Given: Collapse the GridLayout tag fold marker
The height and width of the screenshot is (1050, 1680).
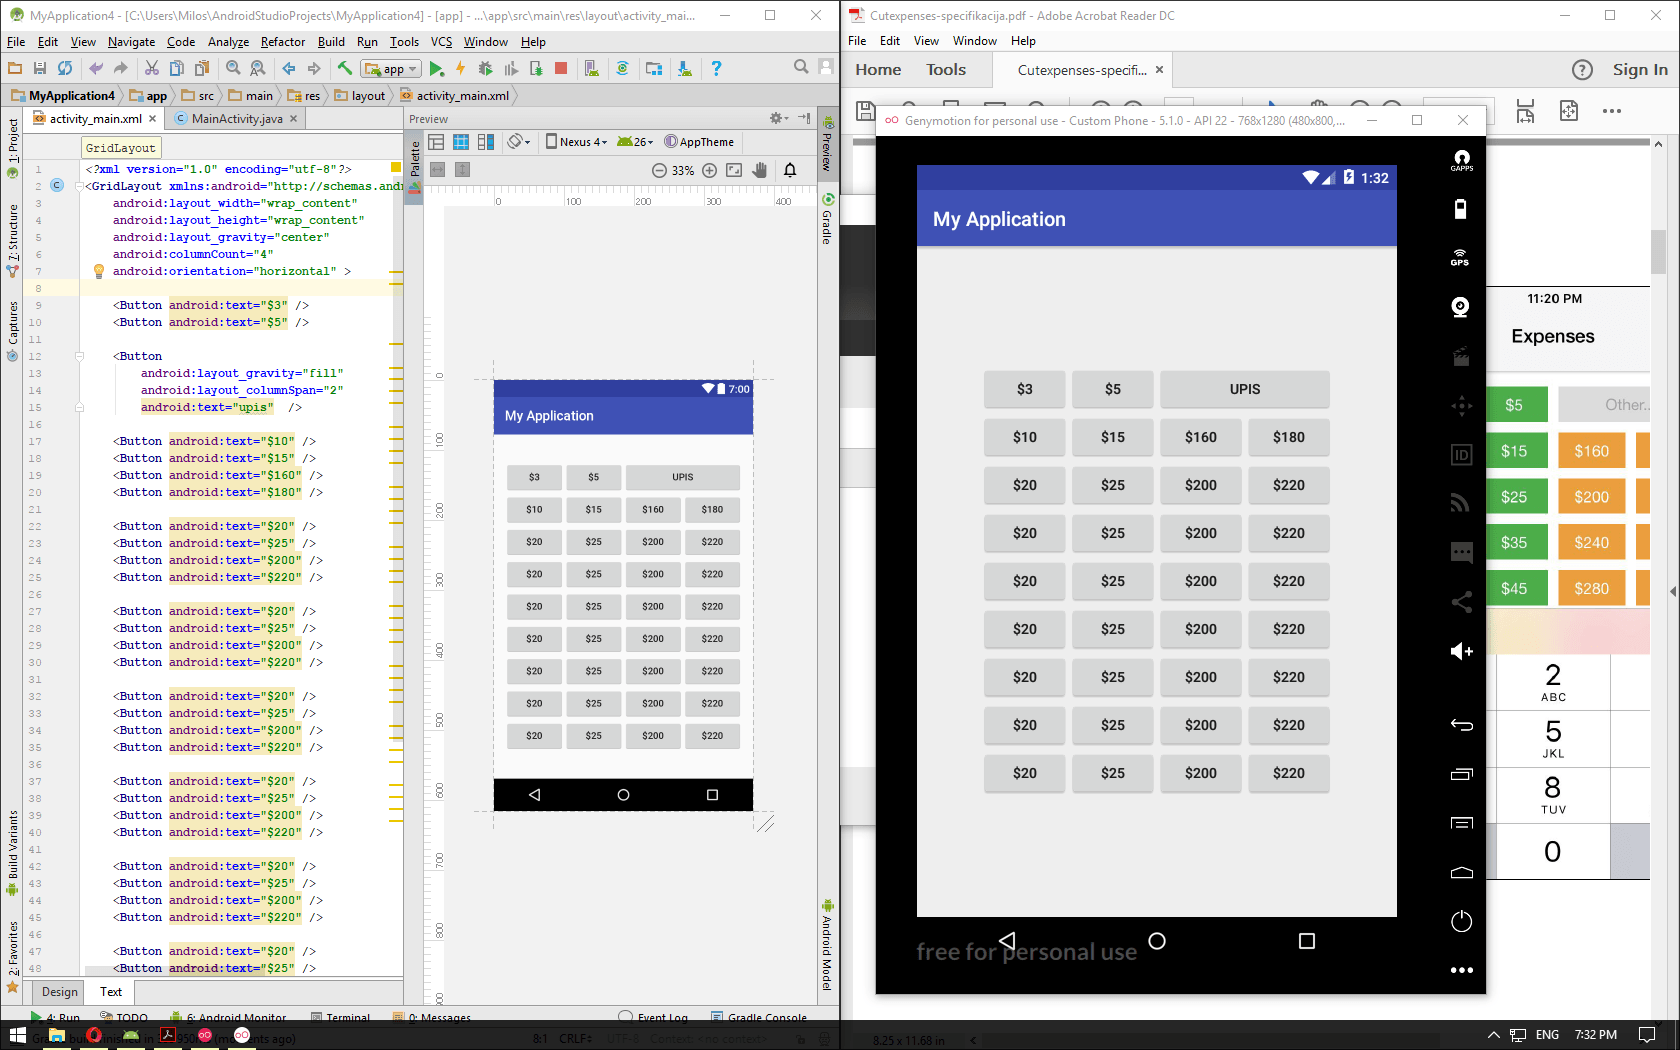Looking at the screenshot, I should pos(79,186).
